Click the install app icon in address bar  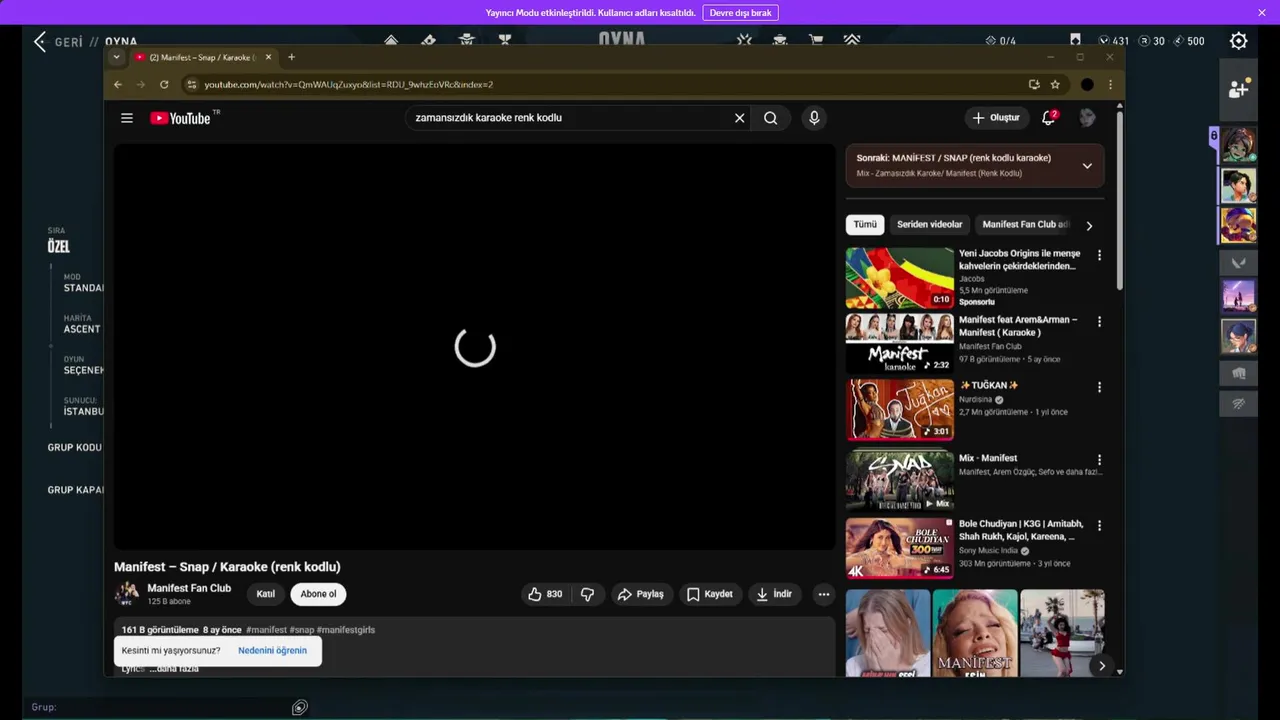pos(1034,85)
